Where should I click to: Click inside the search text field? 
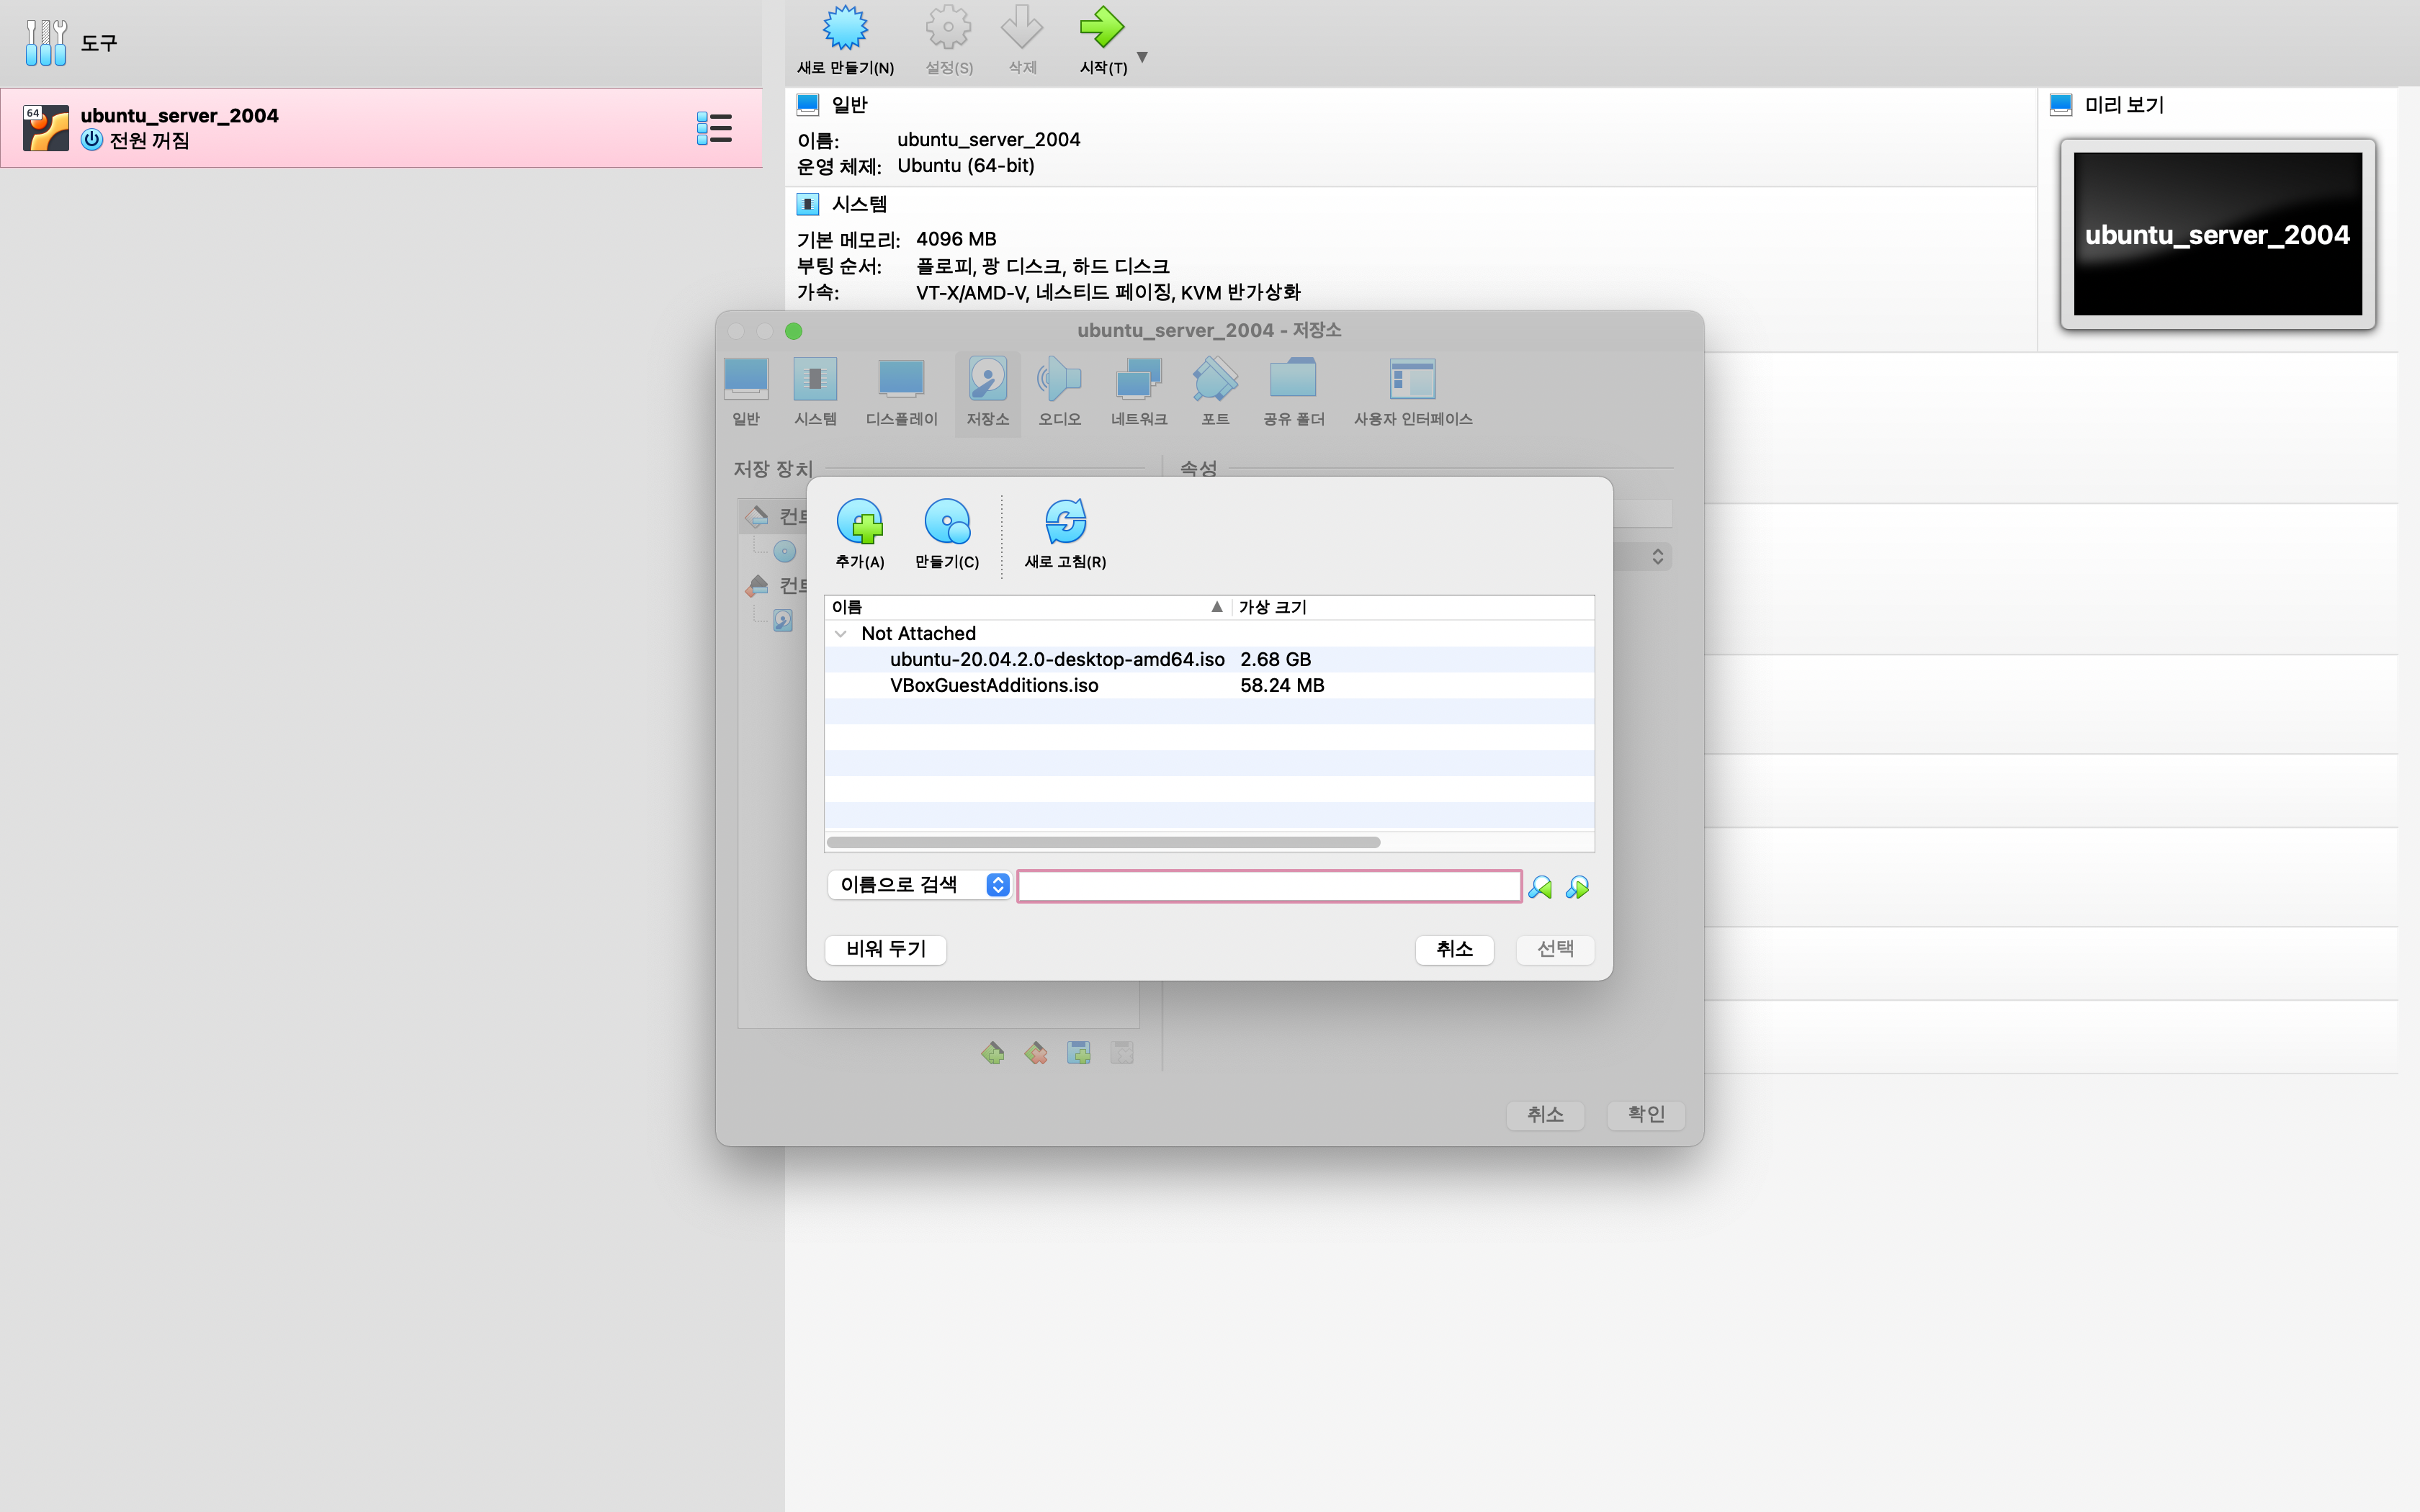click(x=1268, y=886)
